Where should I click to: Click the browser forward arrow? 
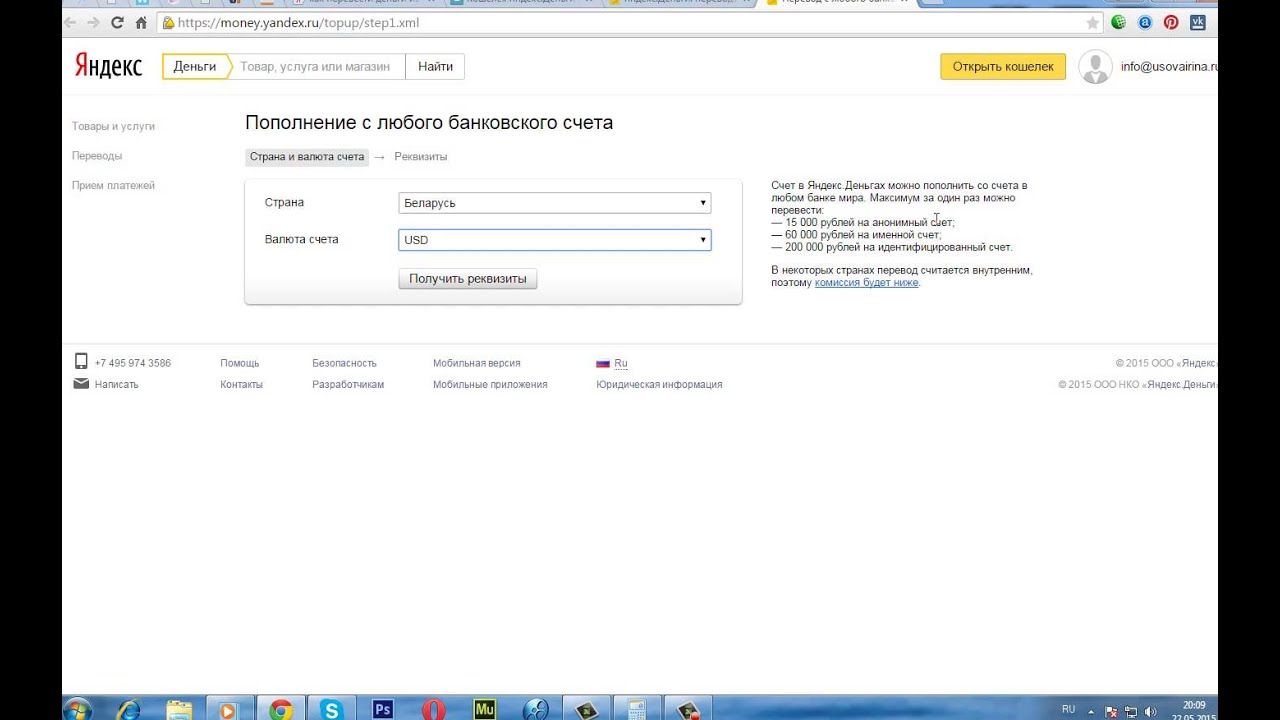click(x=94, y=22)
